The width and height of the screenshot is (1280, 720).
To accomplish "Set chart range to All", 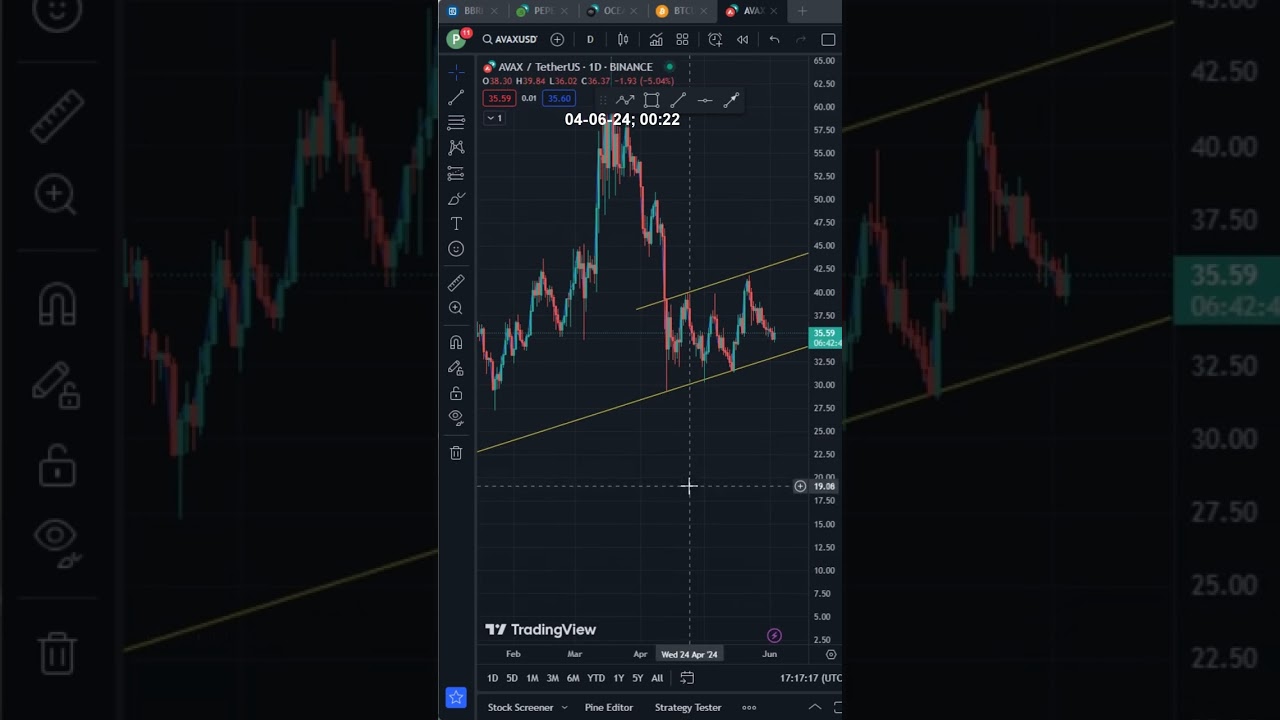I will [657, 678].
